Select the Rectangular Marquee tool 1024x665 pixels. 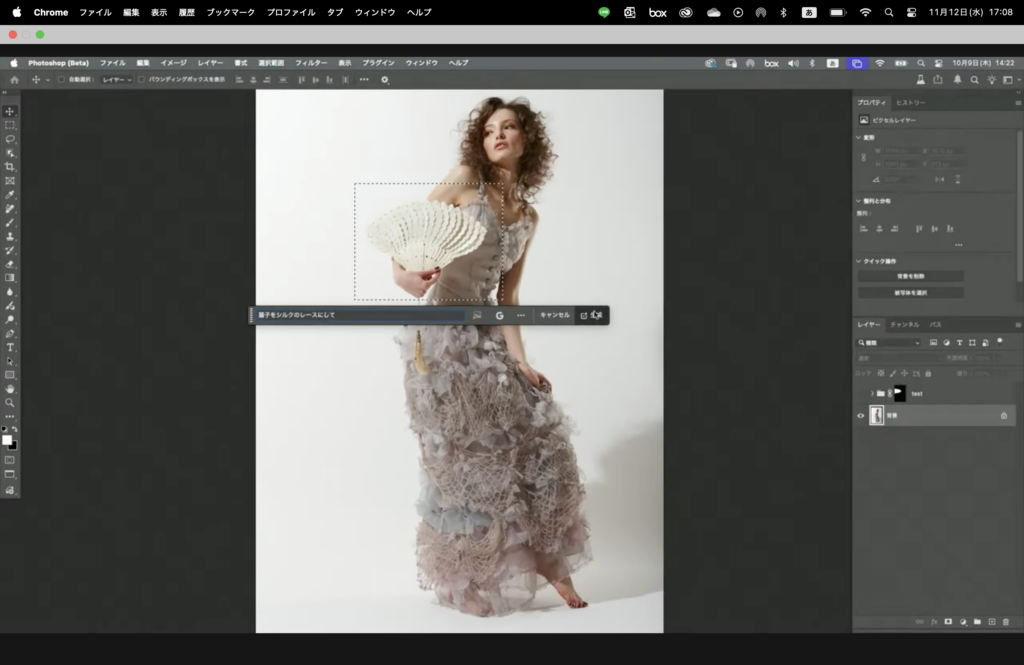tap(10, 125)
